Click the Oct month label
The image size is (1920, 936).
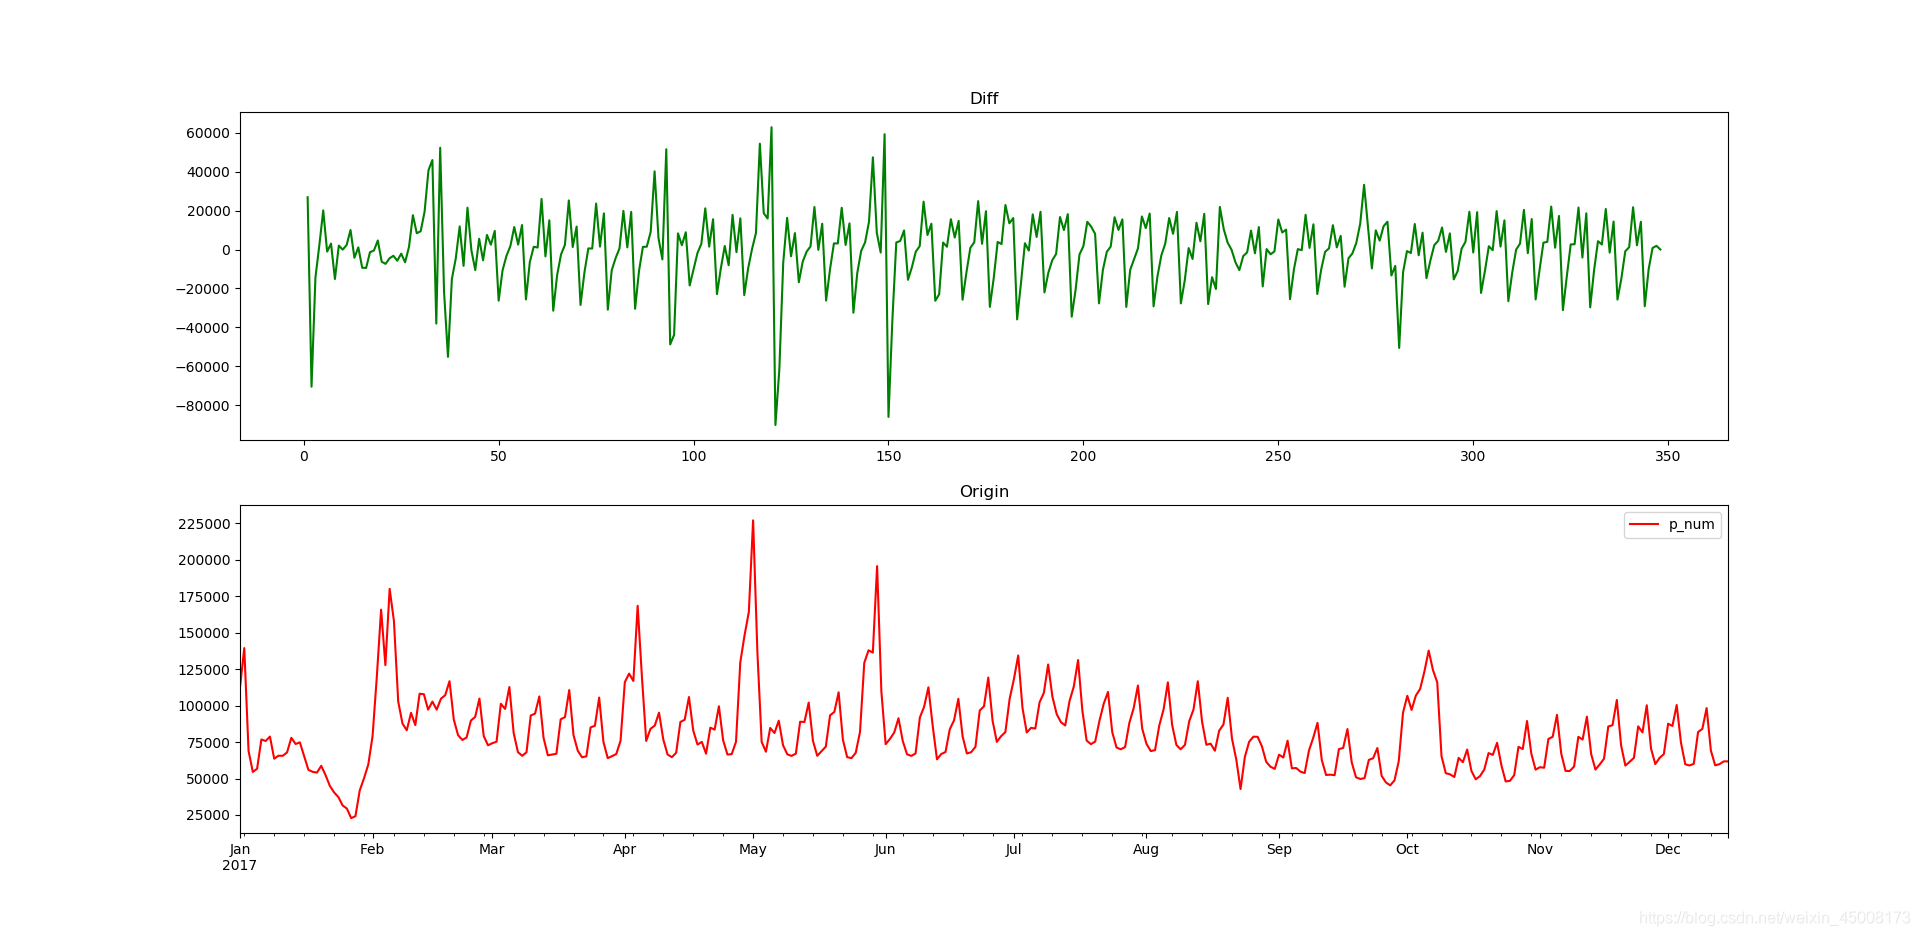(1407, 849)
